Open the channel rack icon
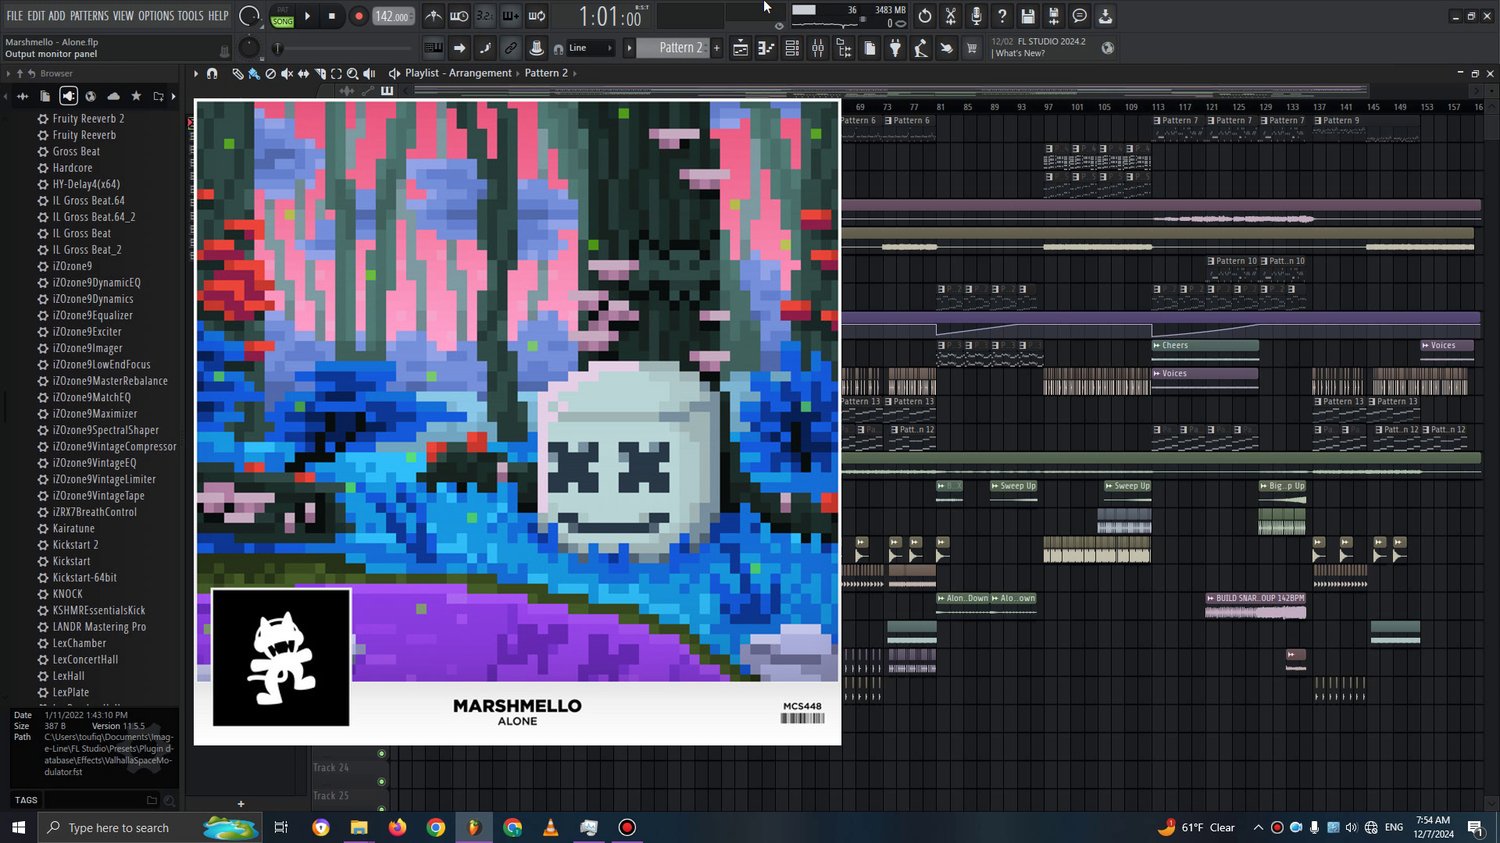The height and width of the screenshot is (843, 1500). 792,48
